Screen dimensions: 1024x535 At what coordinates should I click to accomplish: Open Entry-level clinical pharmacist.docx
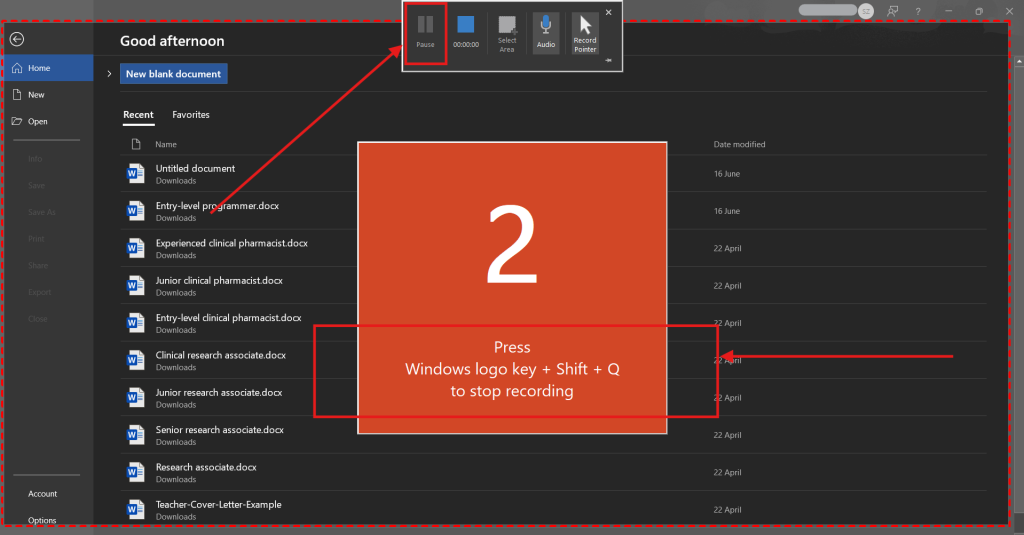228,317
